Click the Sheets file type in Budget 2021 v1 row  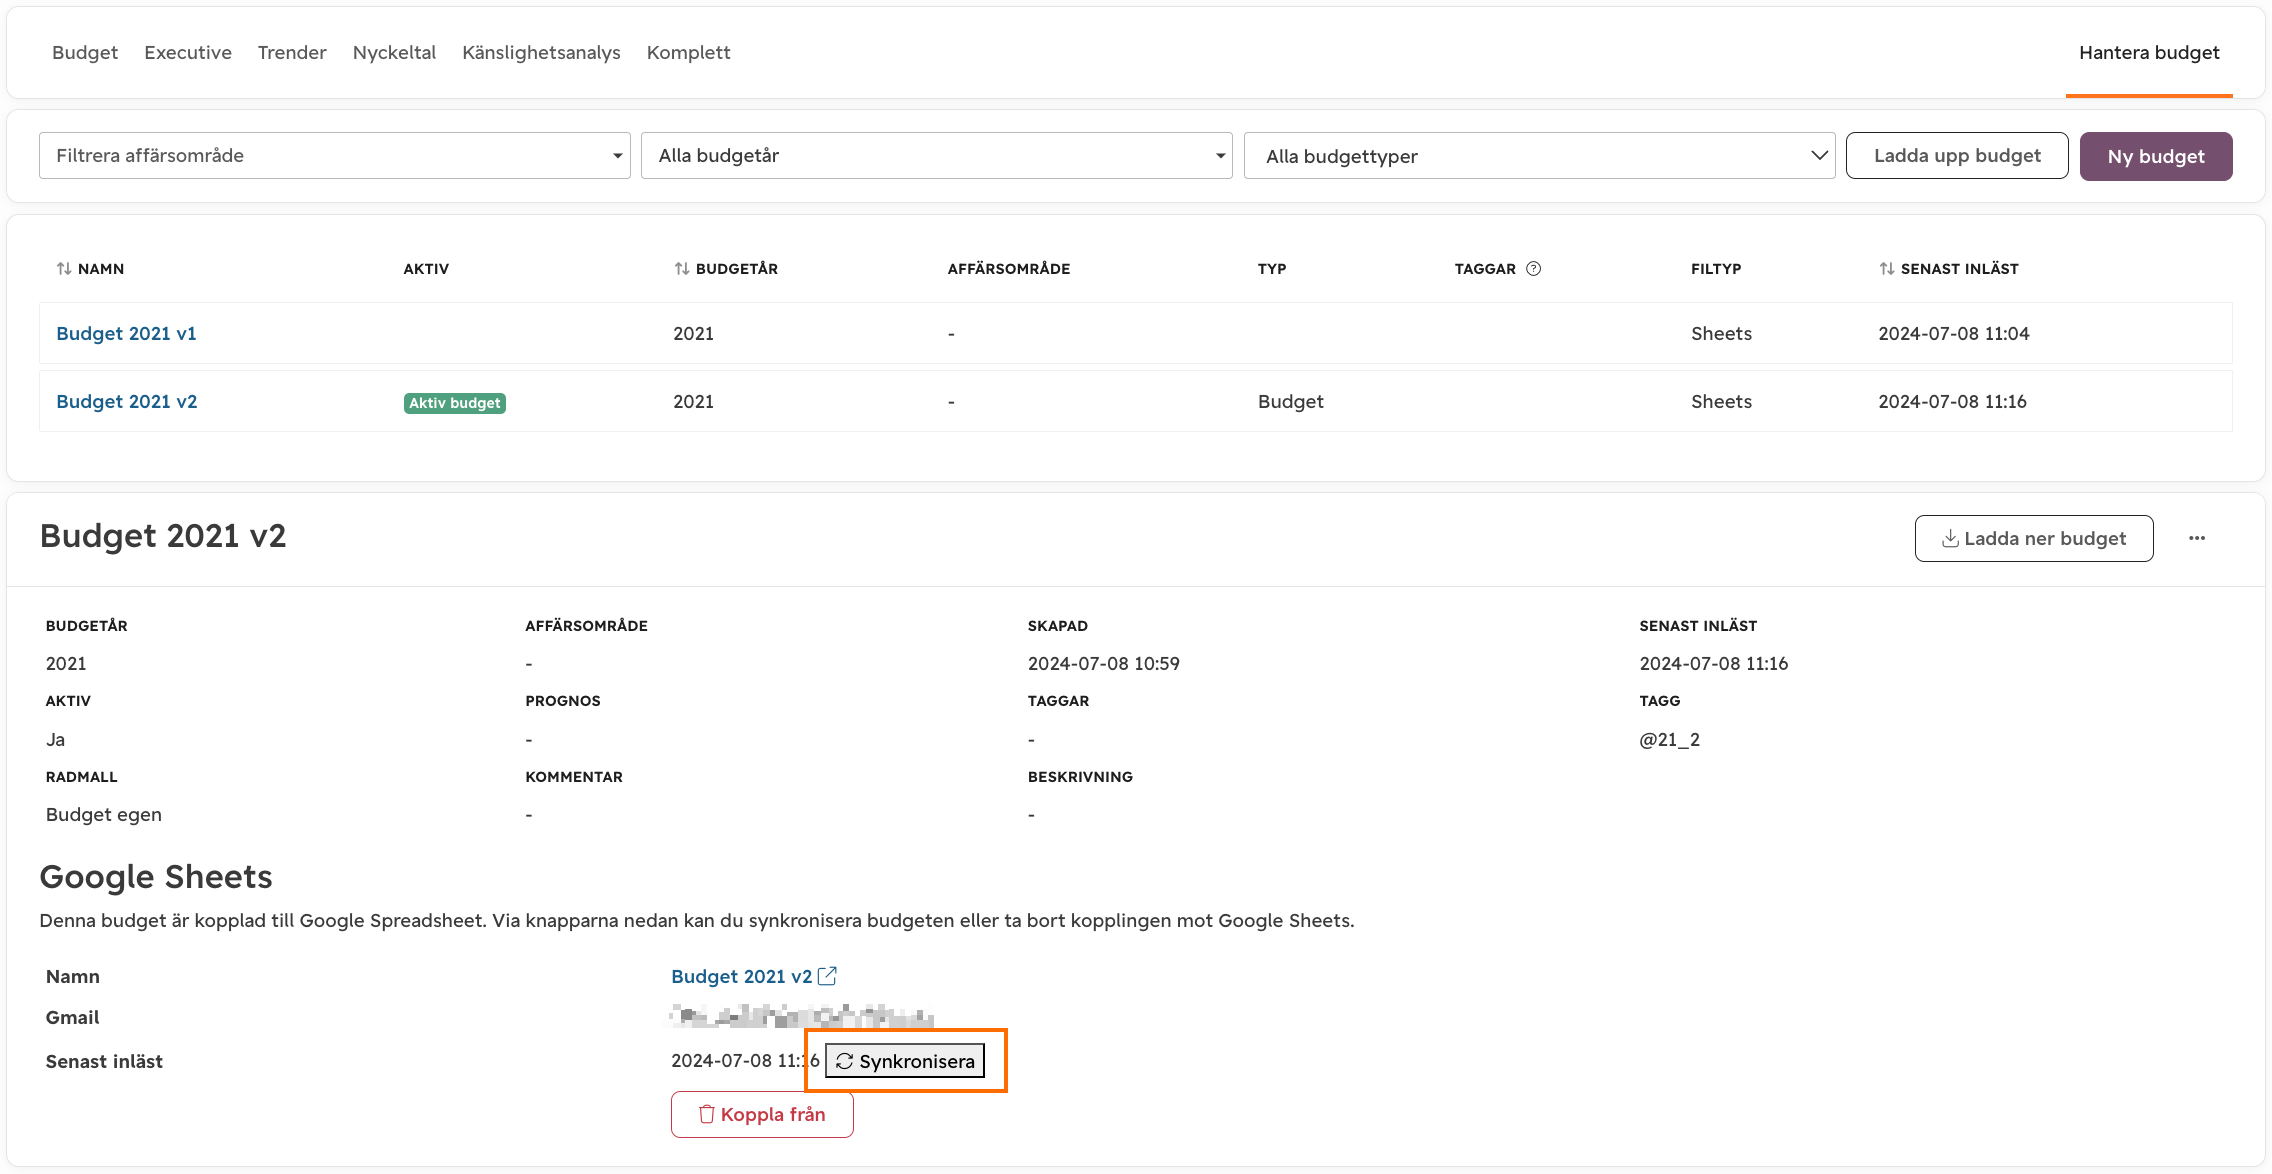tap(1721, 333)
